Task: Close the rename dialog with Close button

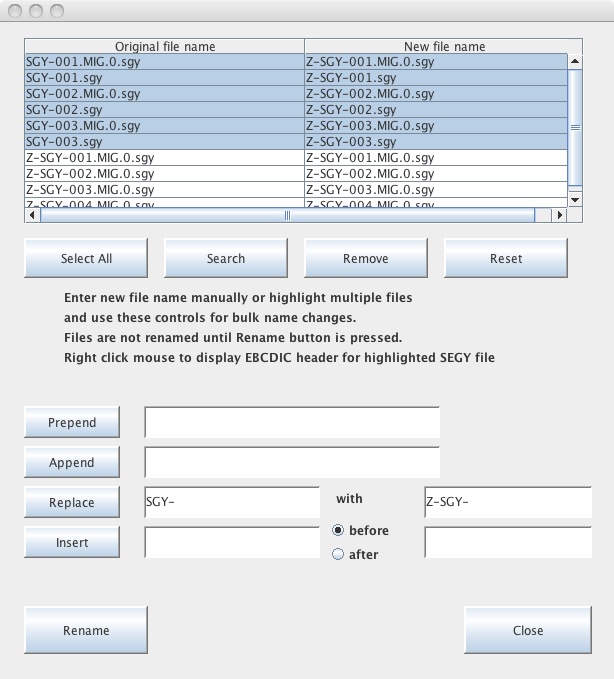Action: 527,630
